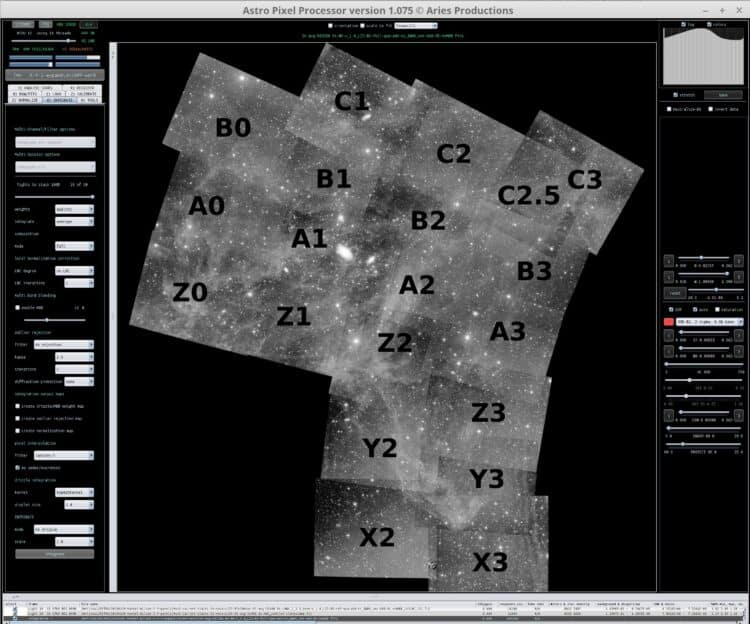Click the working directory button above the tabs

pyautogui.click(x=55, y=75)
